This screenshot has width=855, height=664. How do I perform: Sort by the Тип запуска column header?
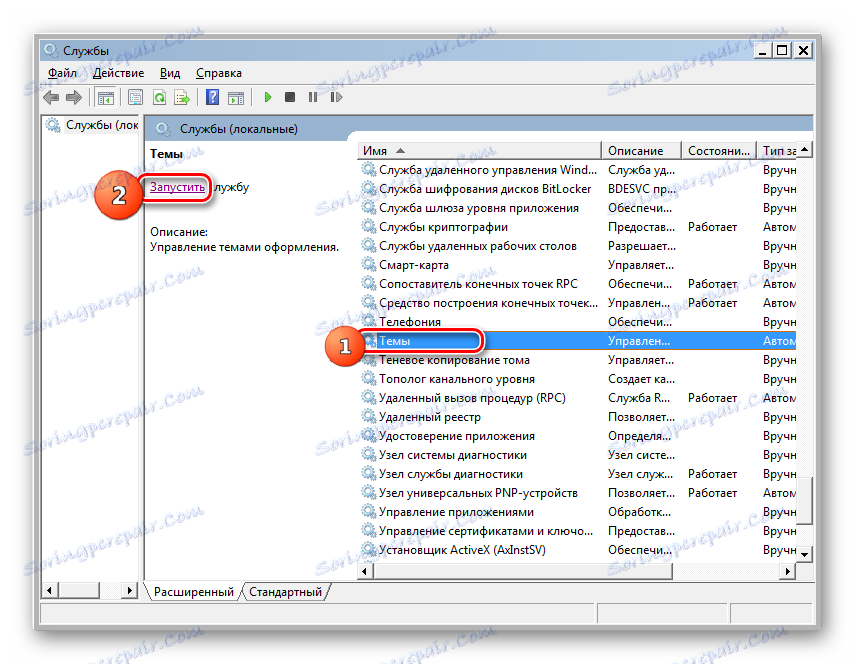[x=777, y=150]
